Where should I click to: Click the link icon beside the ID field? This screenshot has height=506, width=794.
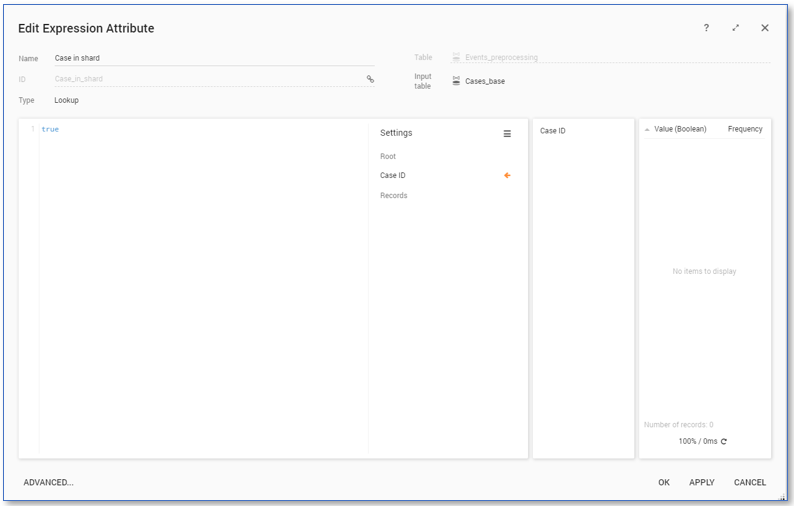[370, 79]
